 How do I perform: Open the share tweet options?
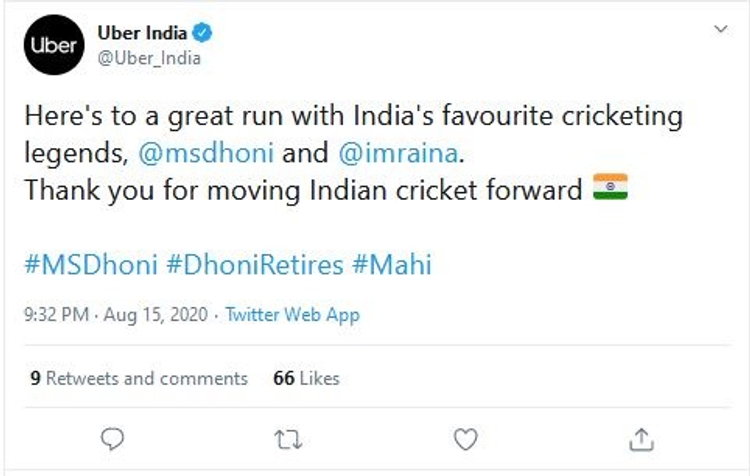point(640,438)
